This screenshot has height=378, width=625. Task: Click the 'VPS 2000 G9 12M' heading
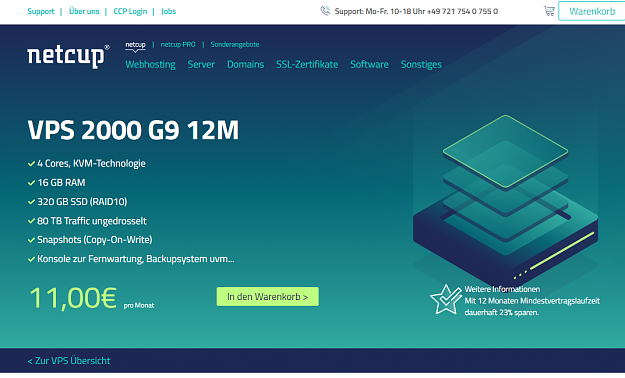(x=133, y=130)
